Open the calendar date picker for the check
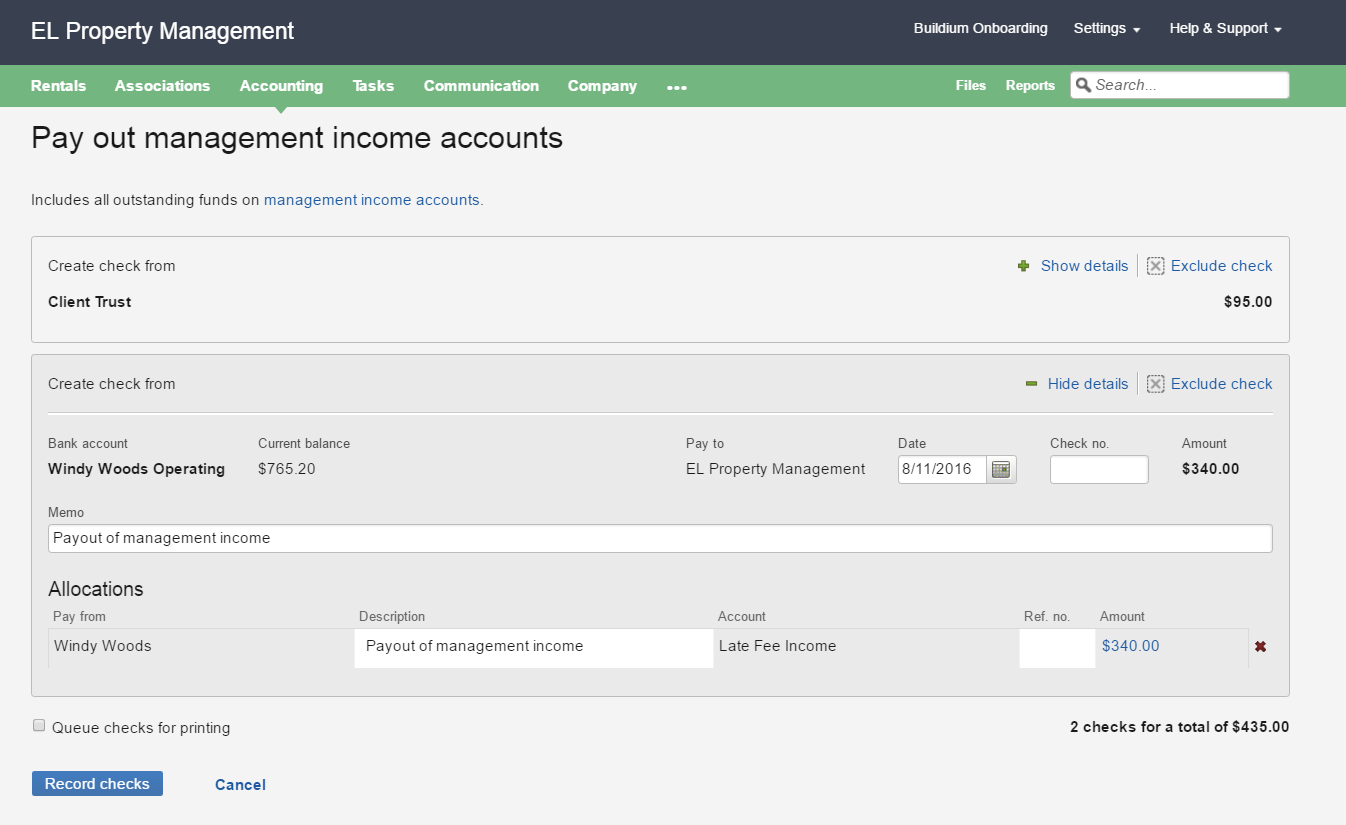The width and height of the screenshot is (1346, 825). click(x=1000, y=469)
